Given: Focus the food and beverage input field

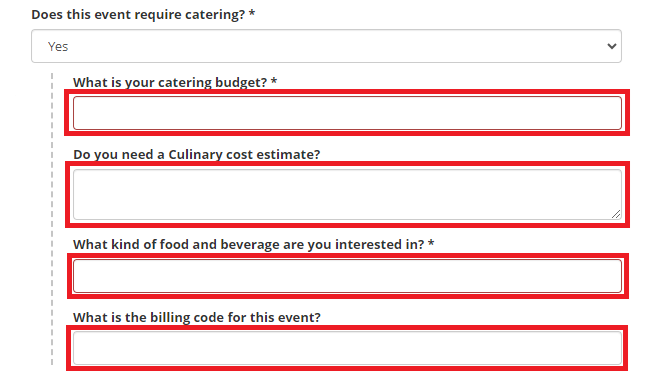Looking at the screenshot, I should click(347, 276).
